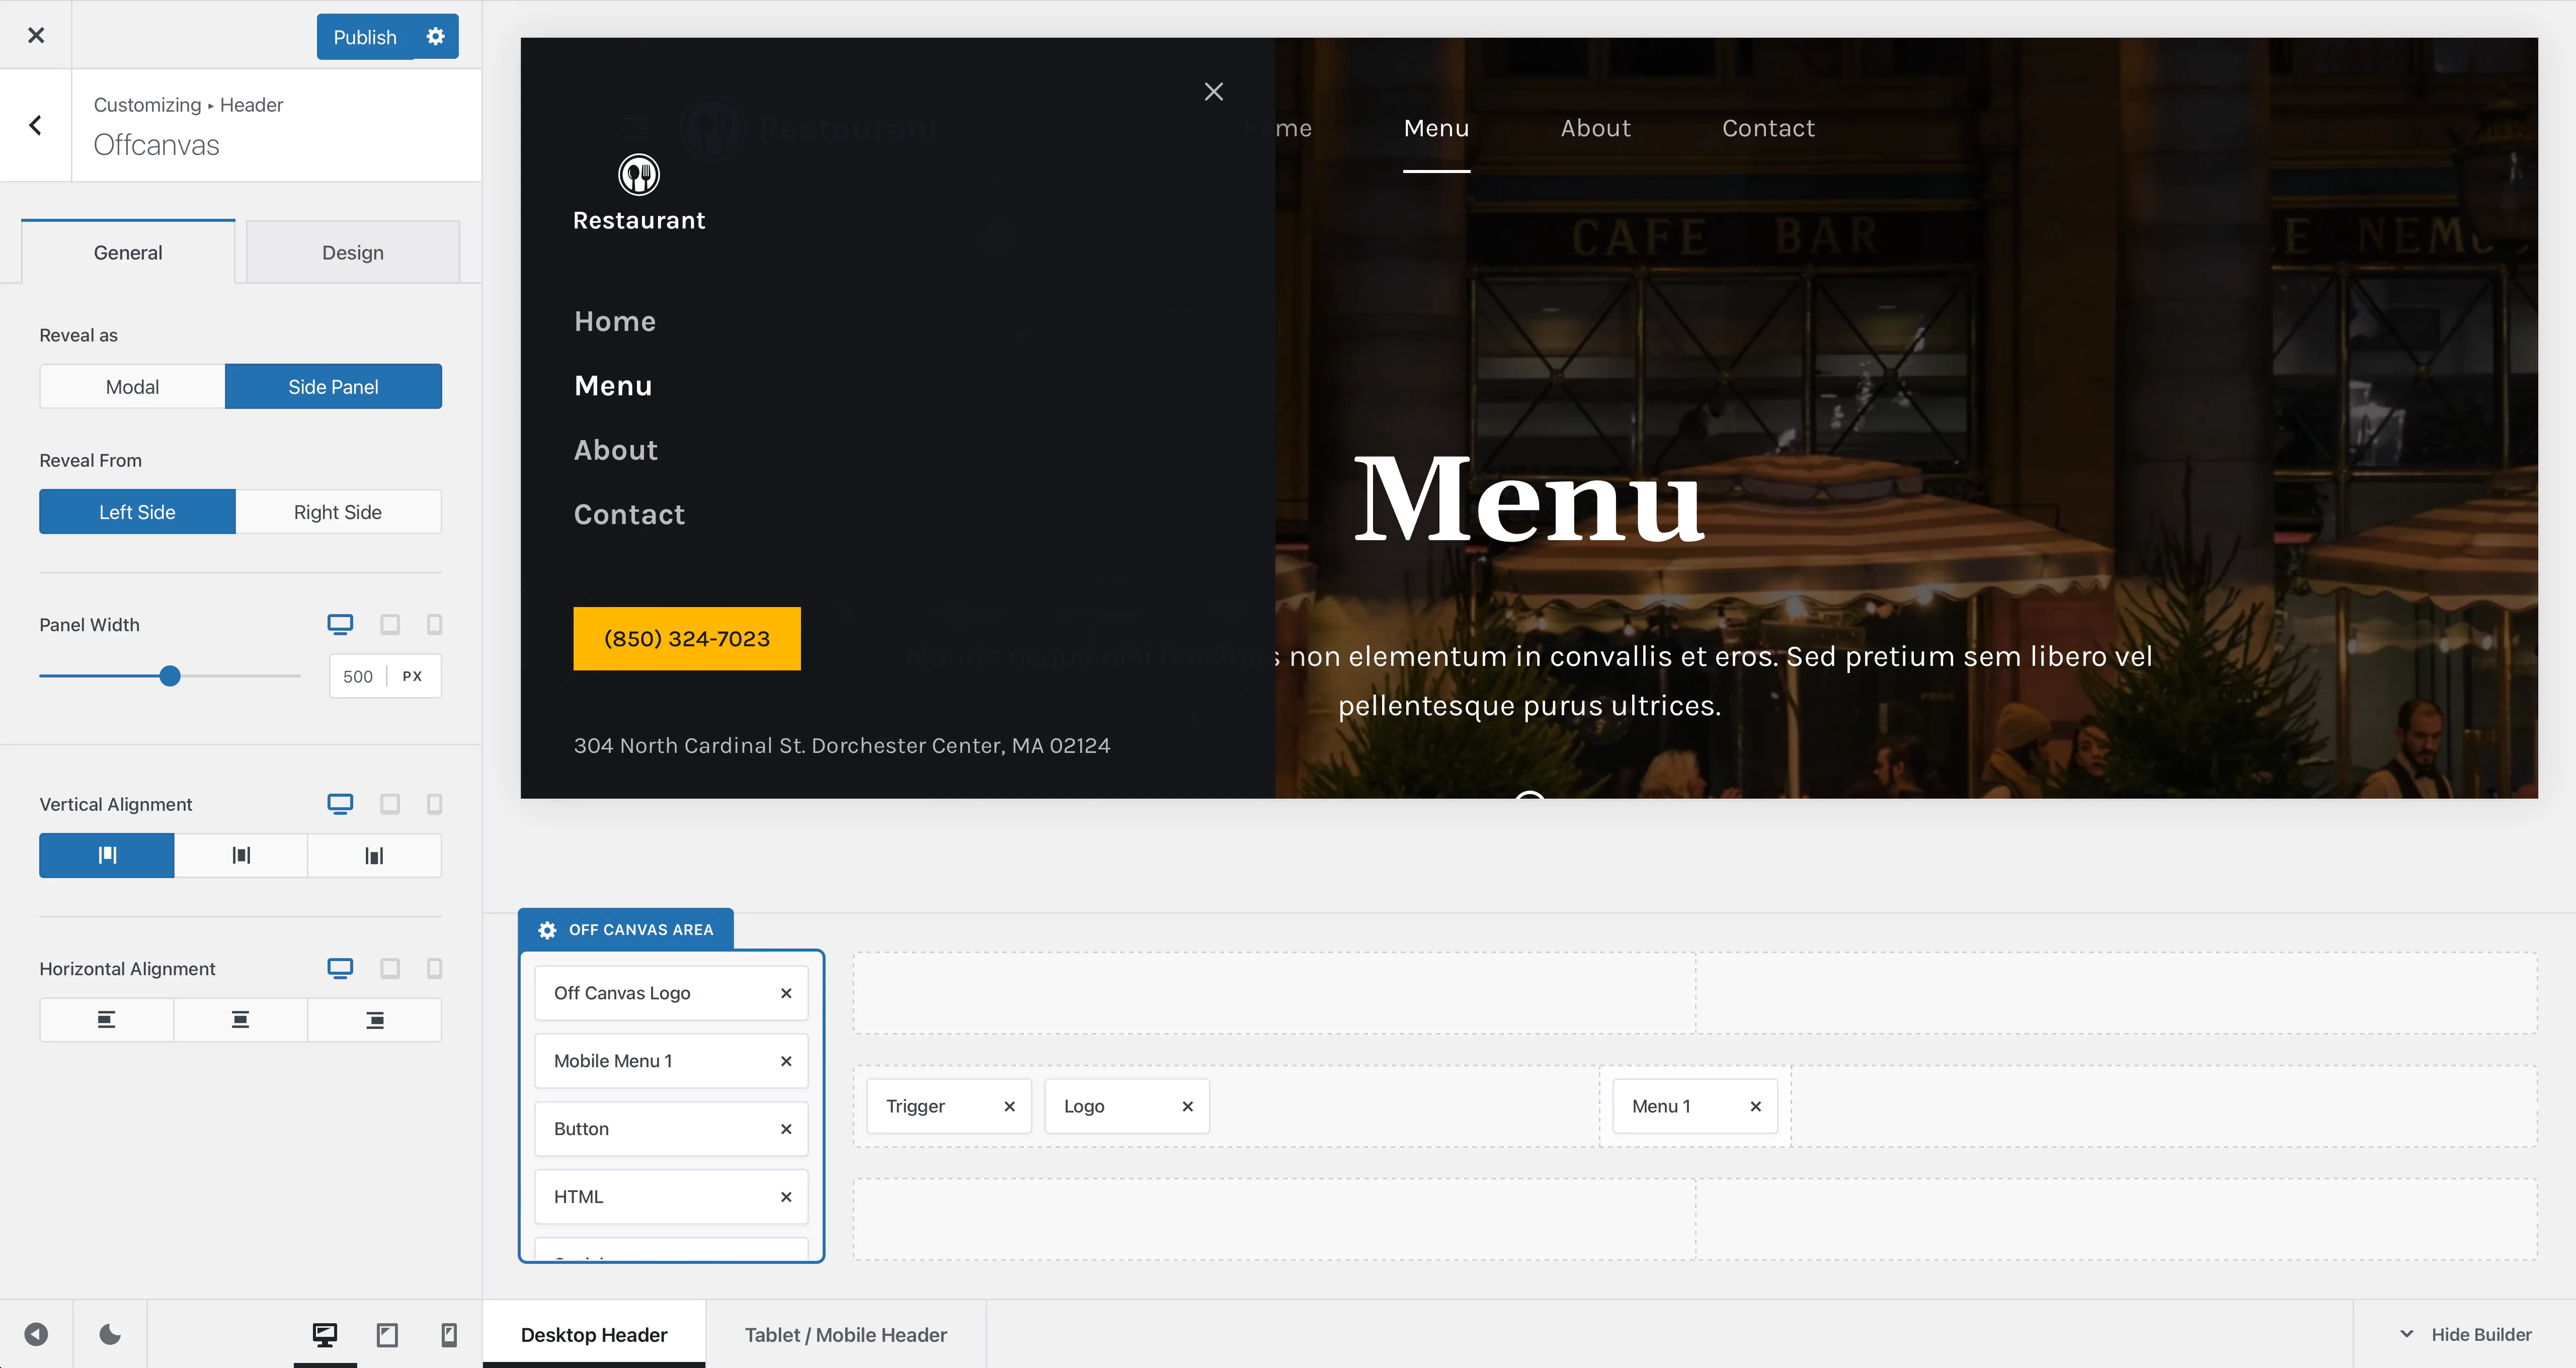Set horizontal alignment to right
The width and height of the screenshot is (2576, 1368).
pyautogui.click(x=374, y=1020)
